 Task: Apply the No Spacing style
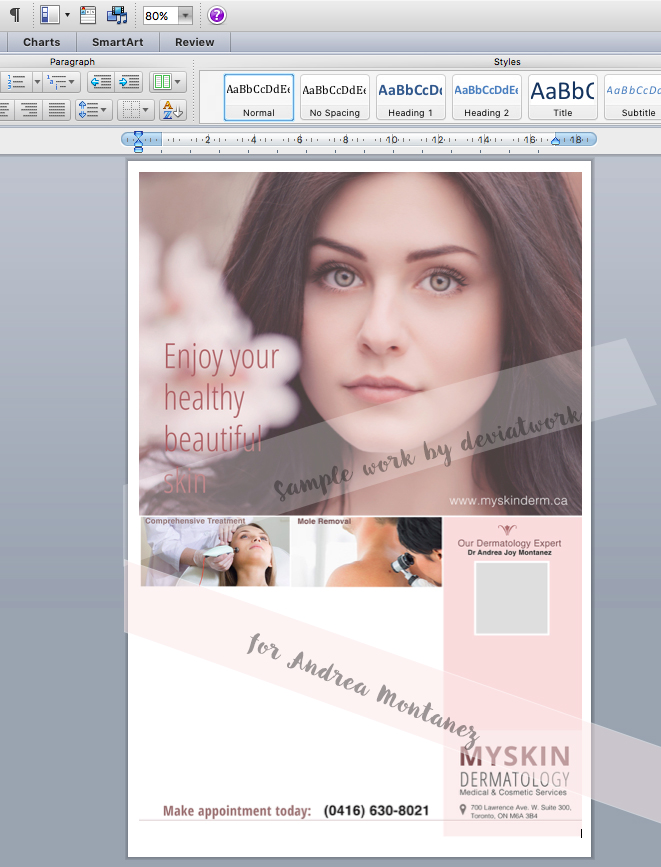pos(335,97)
